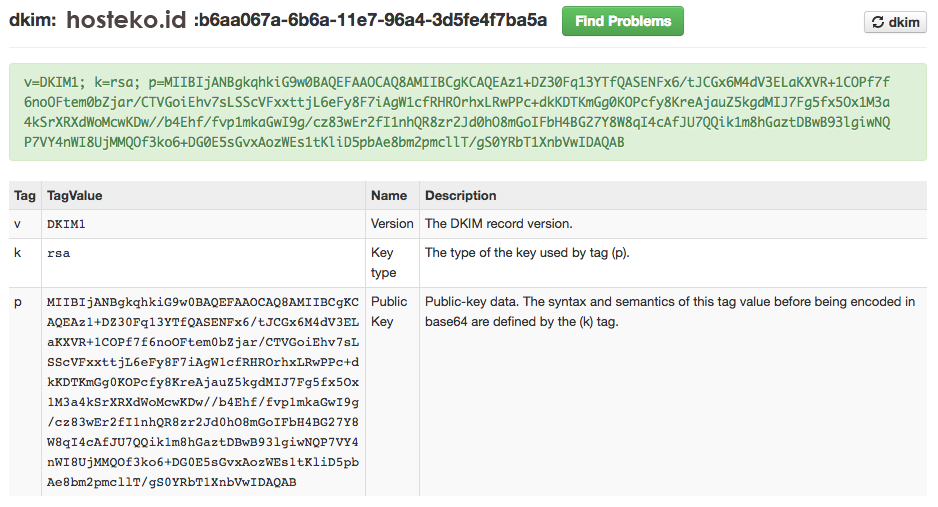
Task: Click the Version name cell
Action: (392, 224)
